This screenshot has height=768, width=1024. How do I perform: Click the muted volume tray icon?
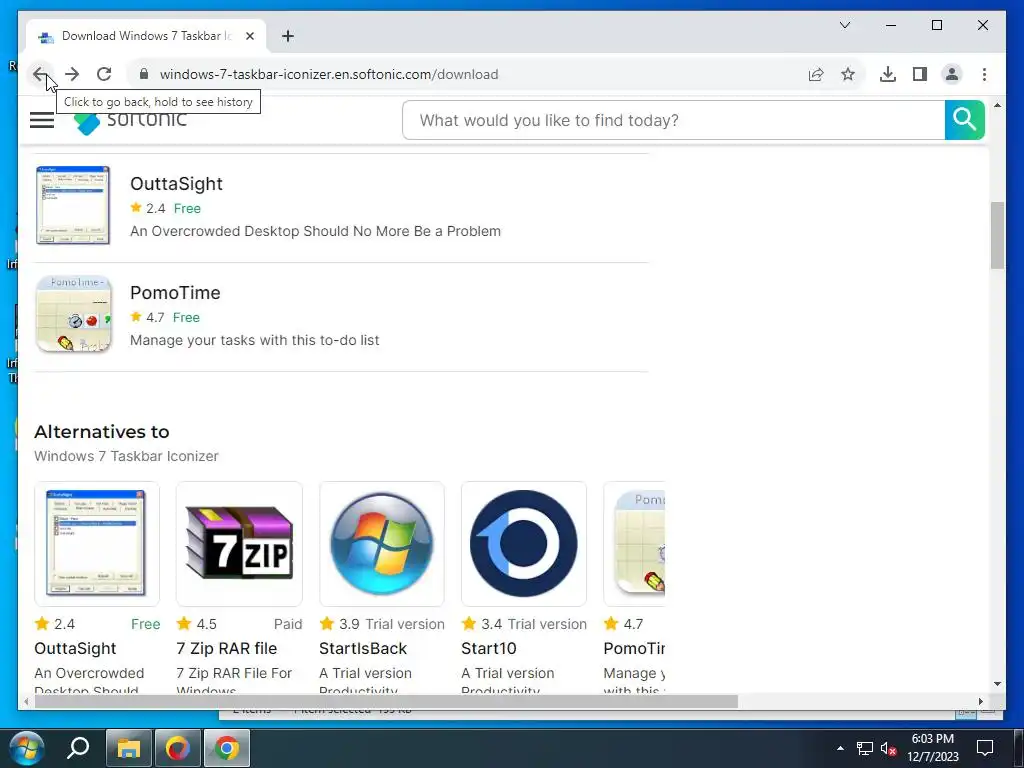pos(888,748)
